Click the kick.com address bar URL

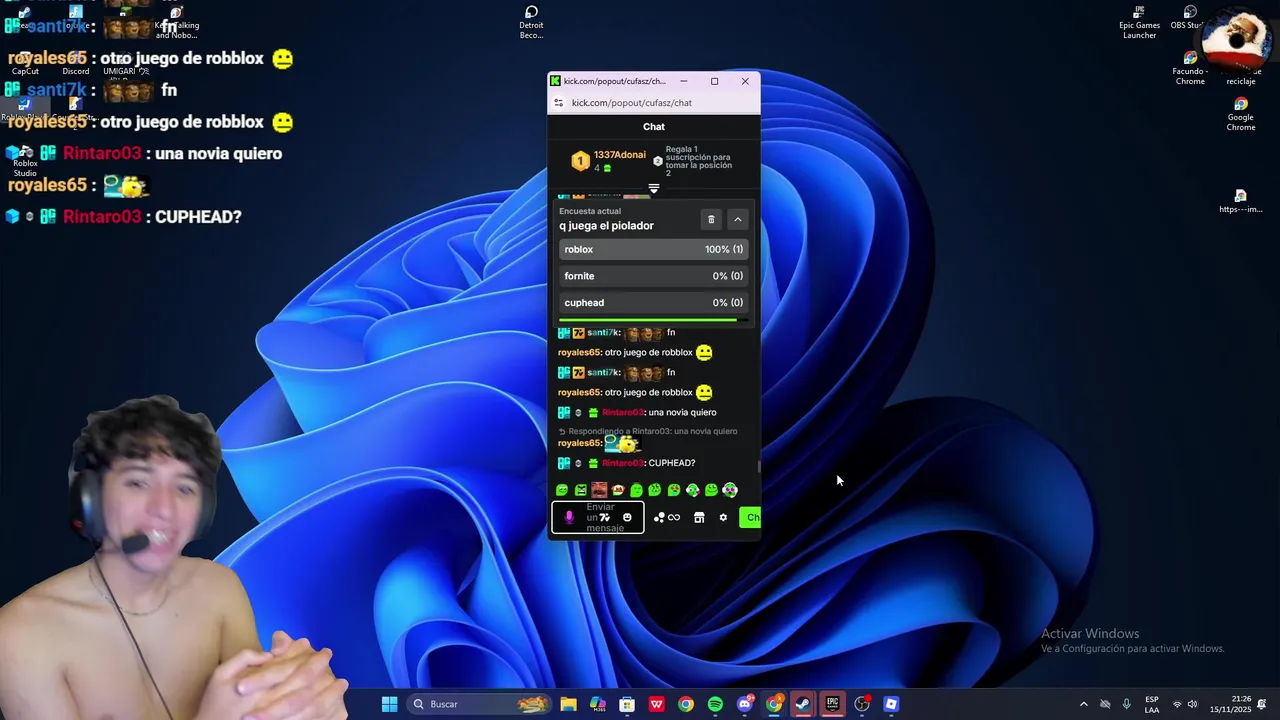(x=631, y=103)
